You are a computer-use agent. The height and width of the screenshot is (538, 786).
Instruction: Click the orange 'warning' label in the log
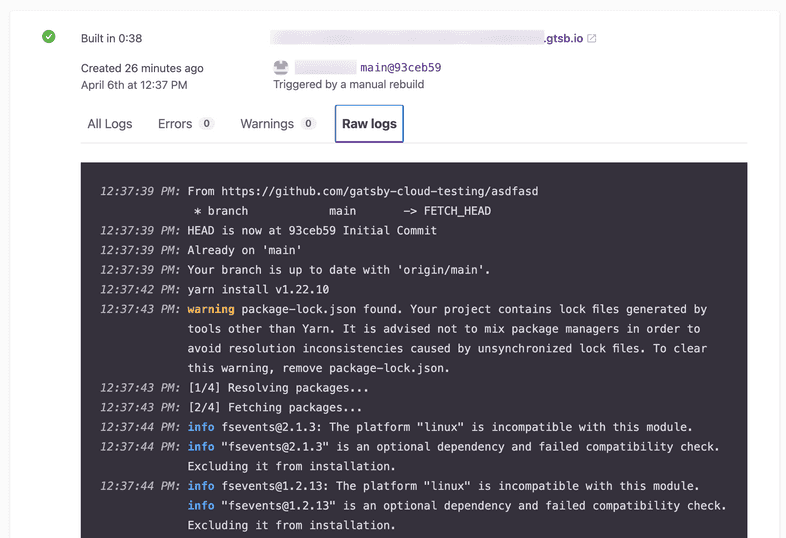pyautogui.click(x=210, y=309)
